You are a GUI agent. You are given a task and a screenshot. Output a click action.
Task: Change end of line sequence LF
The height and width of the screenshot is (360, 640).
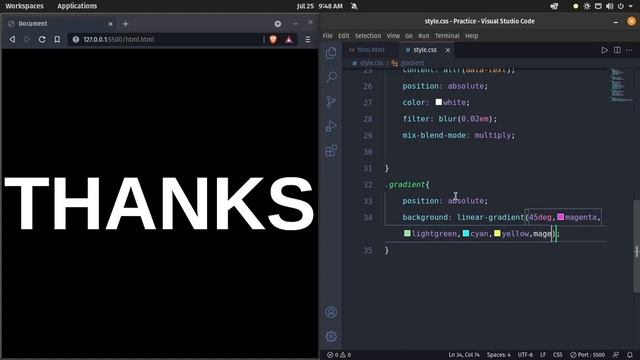pos(543,355)
